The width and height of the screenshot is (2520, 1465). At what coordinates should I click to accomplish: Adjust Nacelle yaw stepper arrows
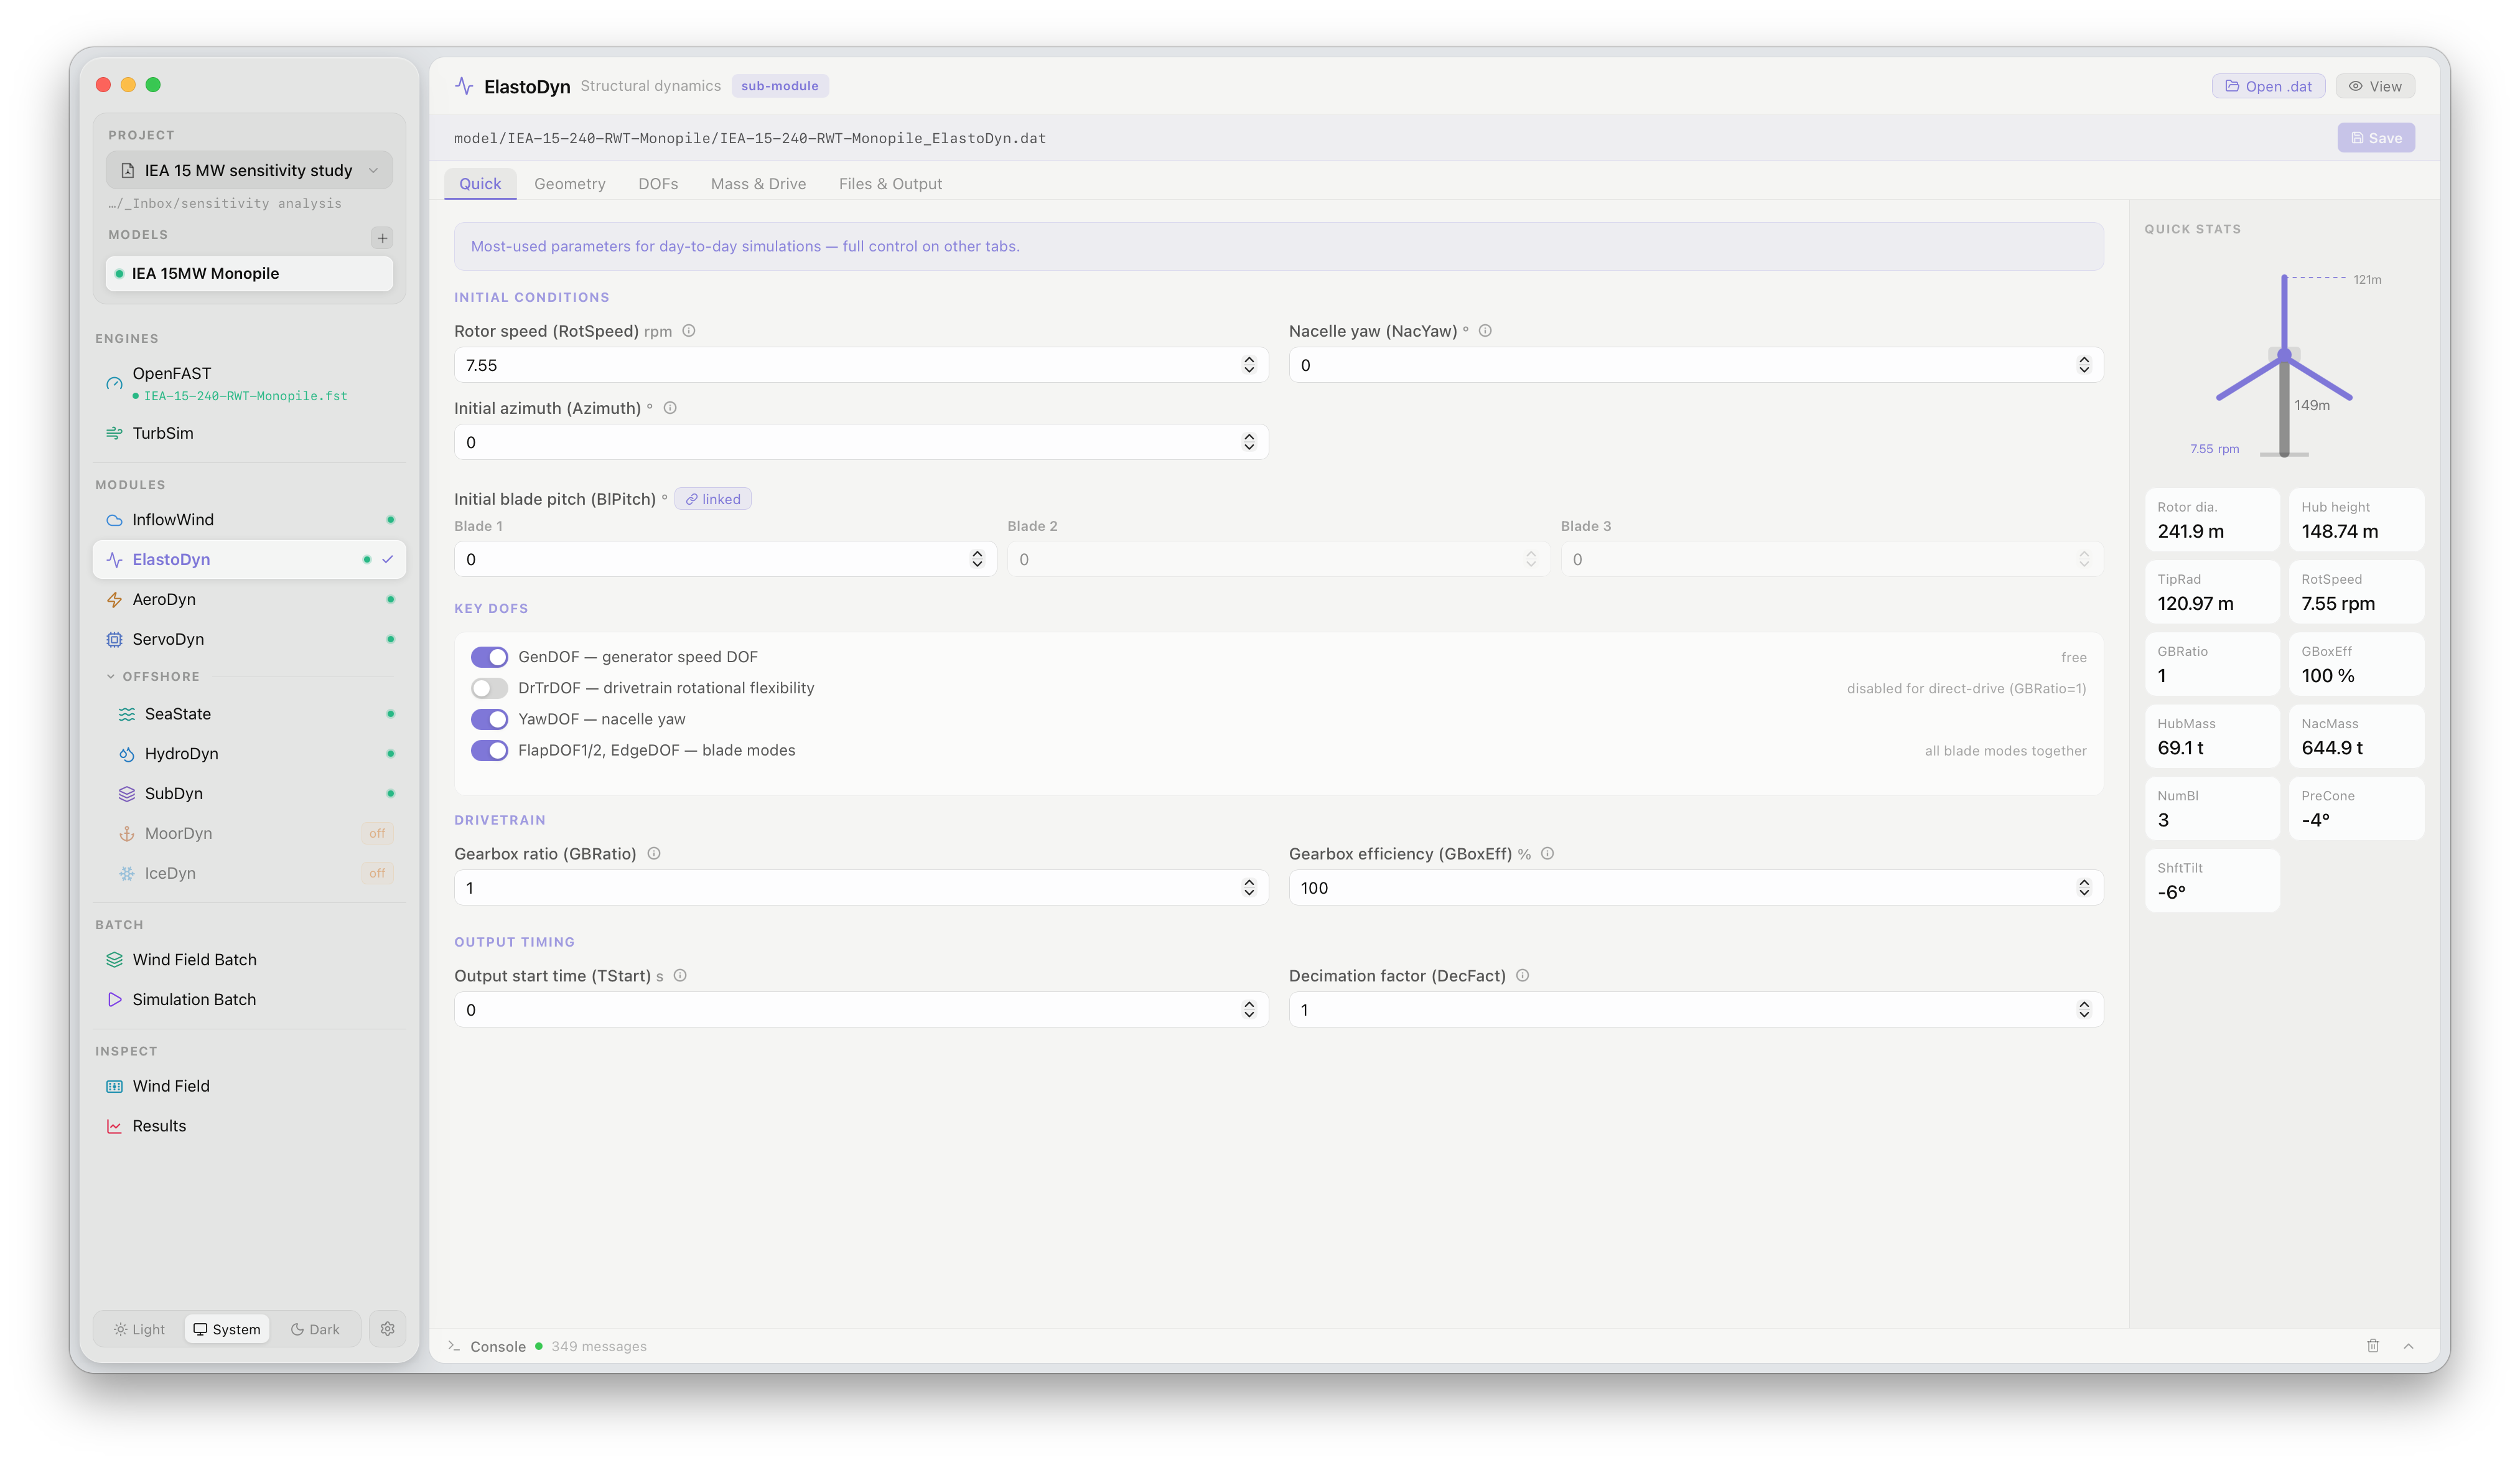coord(2084,365)
